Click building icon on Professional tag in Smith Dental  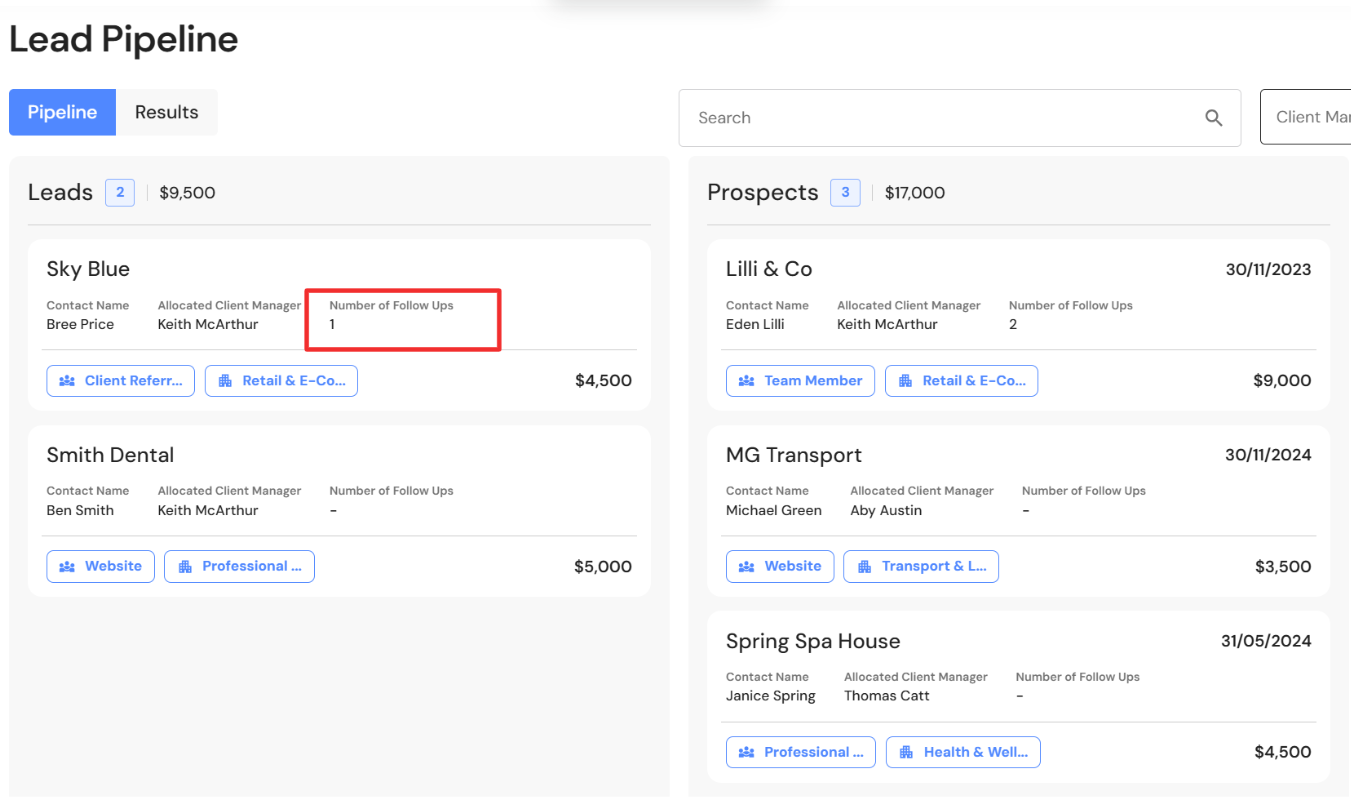[185, 567]
